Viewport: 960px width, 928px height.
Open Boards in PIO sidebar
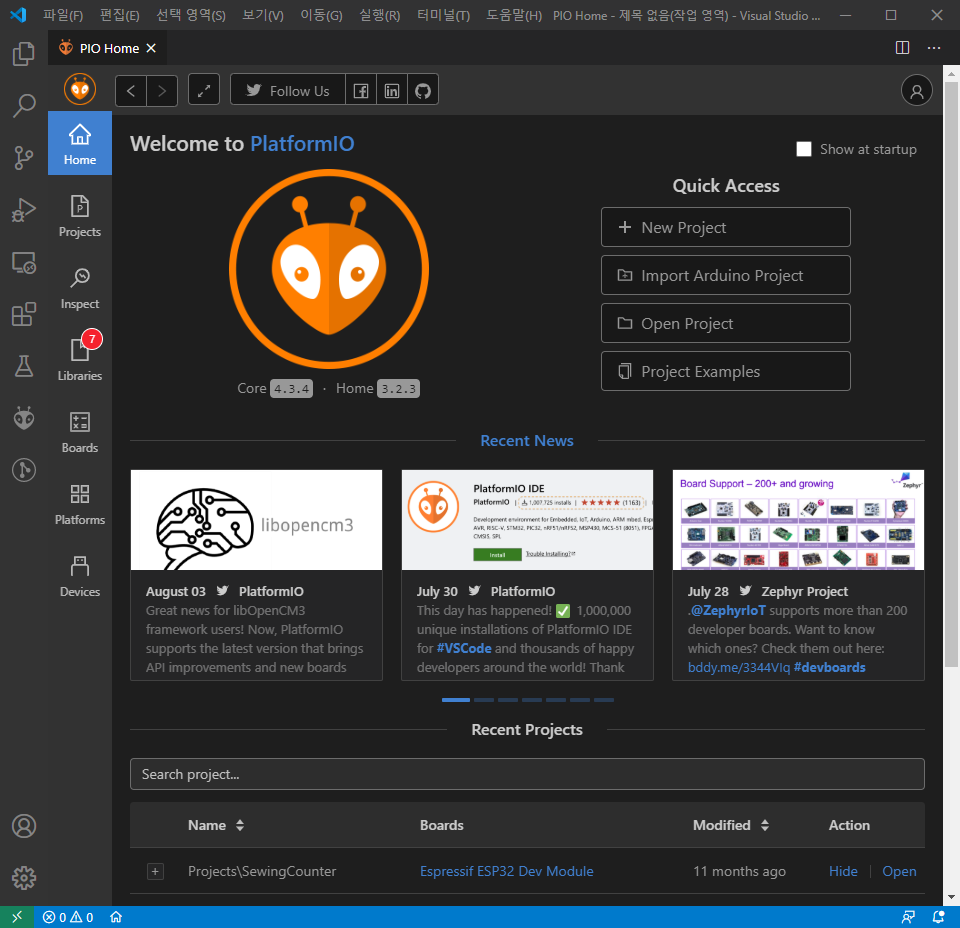click(80, 432)
